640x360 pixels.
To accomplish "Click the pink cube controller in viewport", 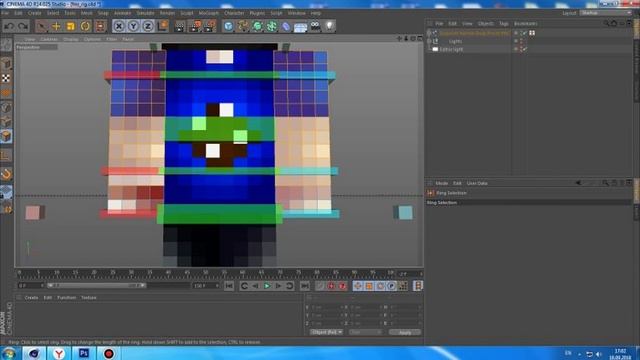I will 35,213.
